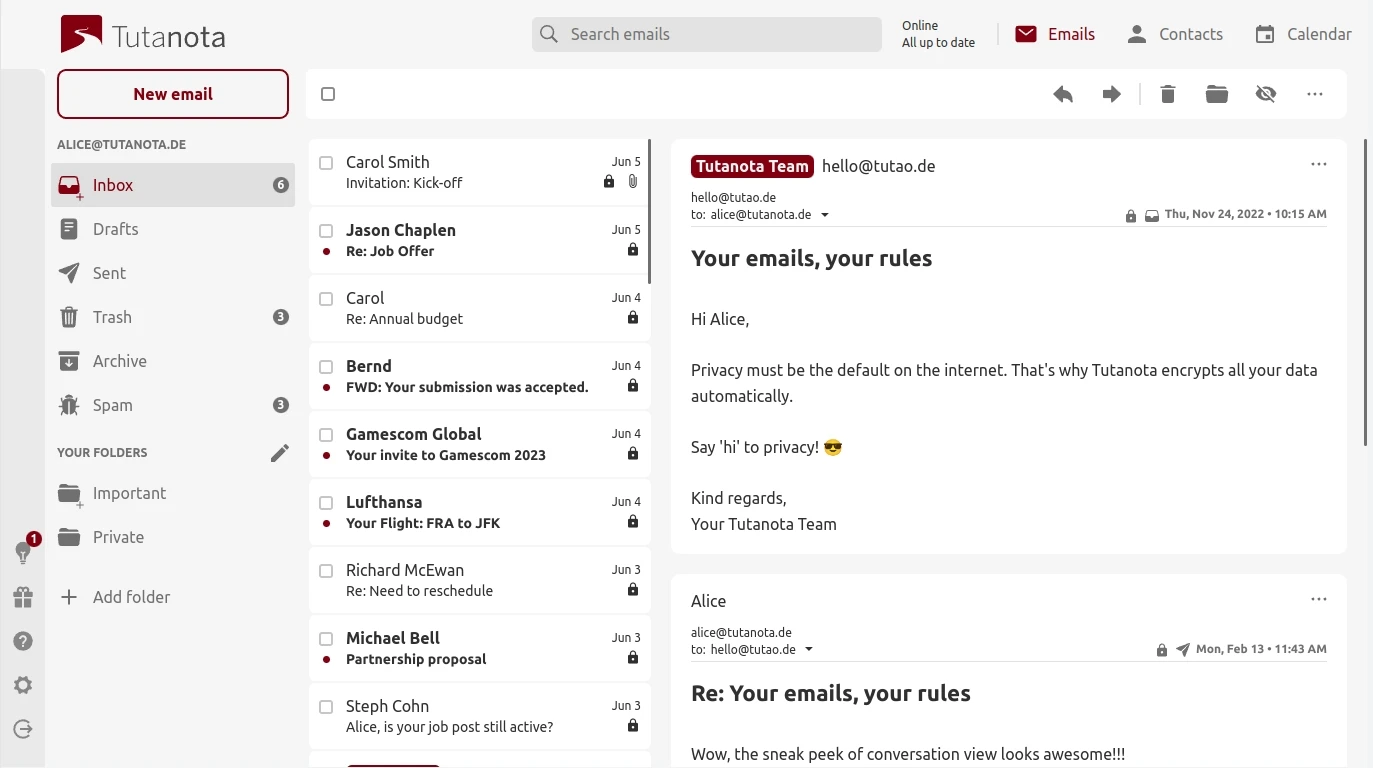Click the email list scrollbar
The height and width of the screenshot is (768, 1373).
point(650,212)
